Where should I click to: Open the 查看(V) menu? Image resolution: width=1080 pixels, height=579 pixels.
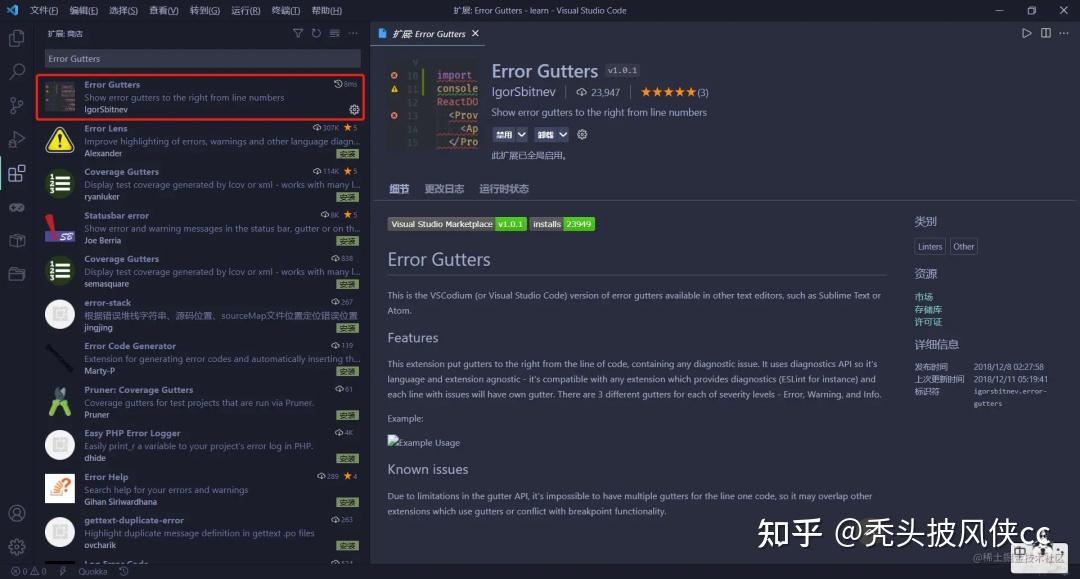click(x=163, y=10)
